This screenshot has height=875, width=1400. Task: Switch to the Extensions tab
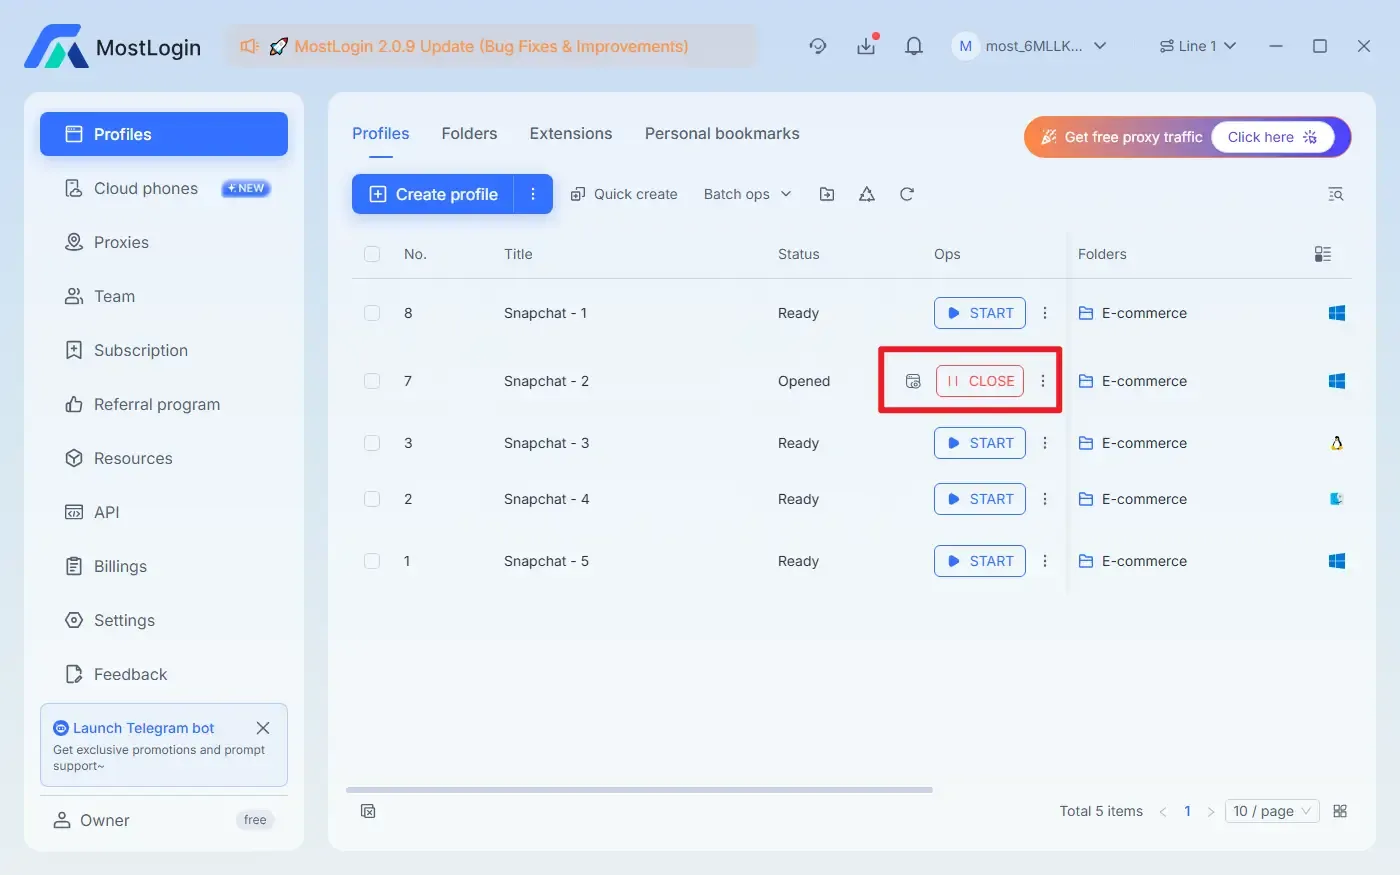[x=570, y=133]
